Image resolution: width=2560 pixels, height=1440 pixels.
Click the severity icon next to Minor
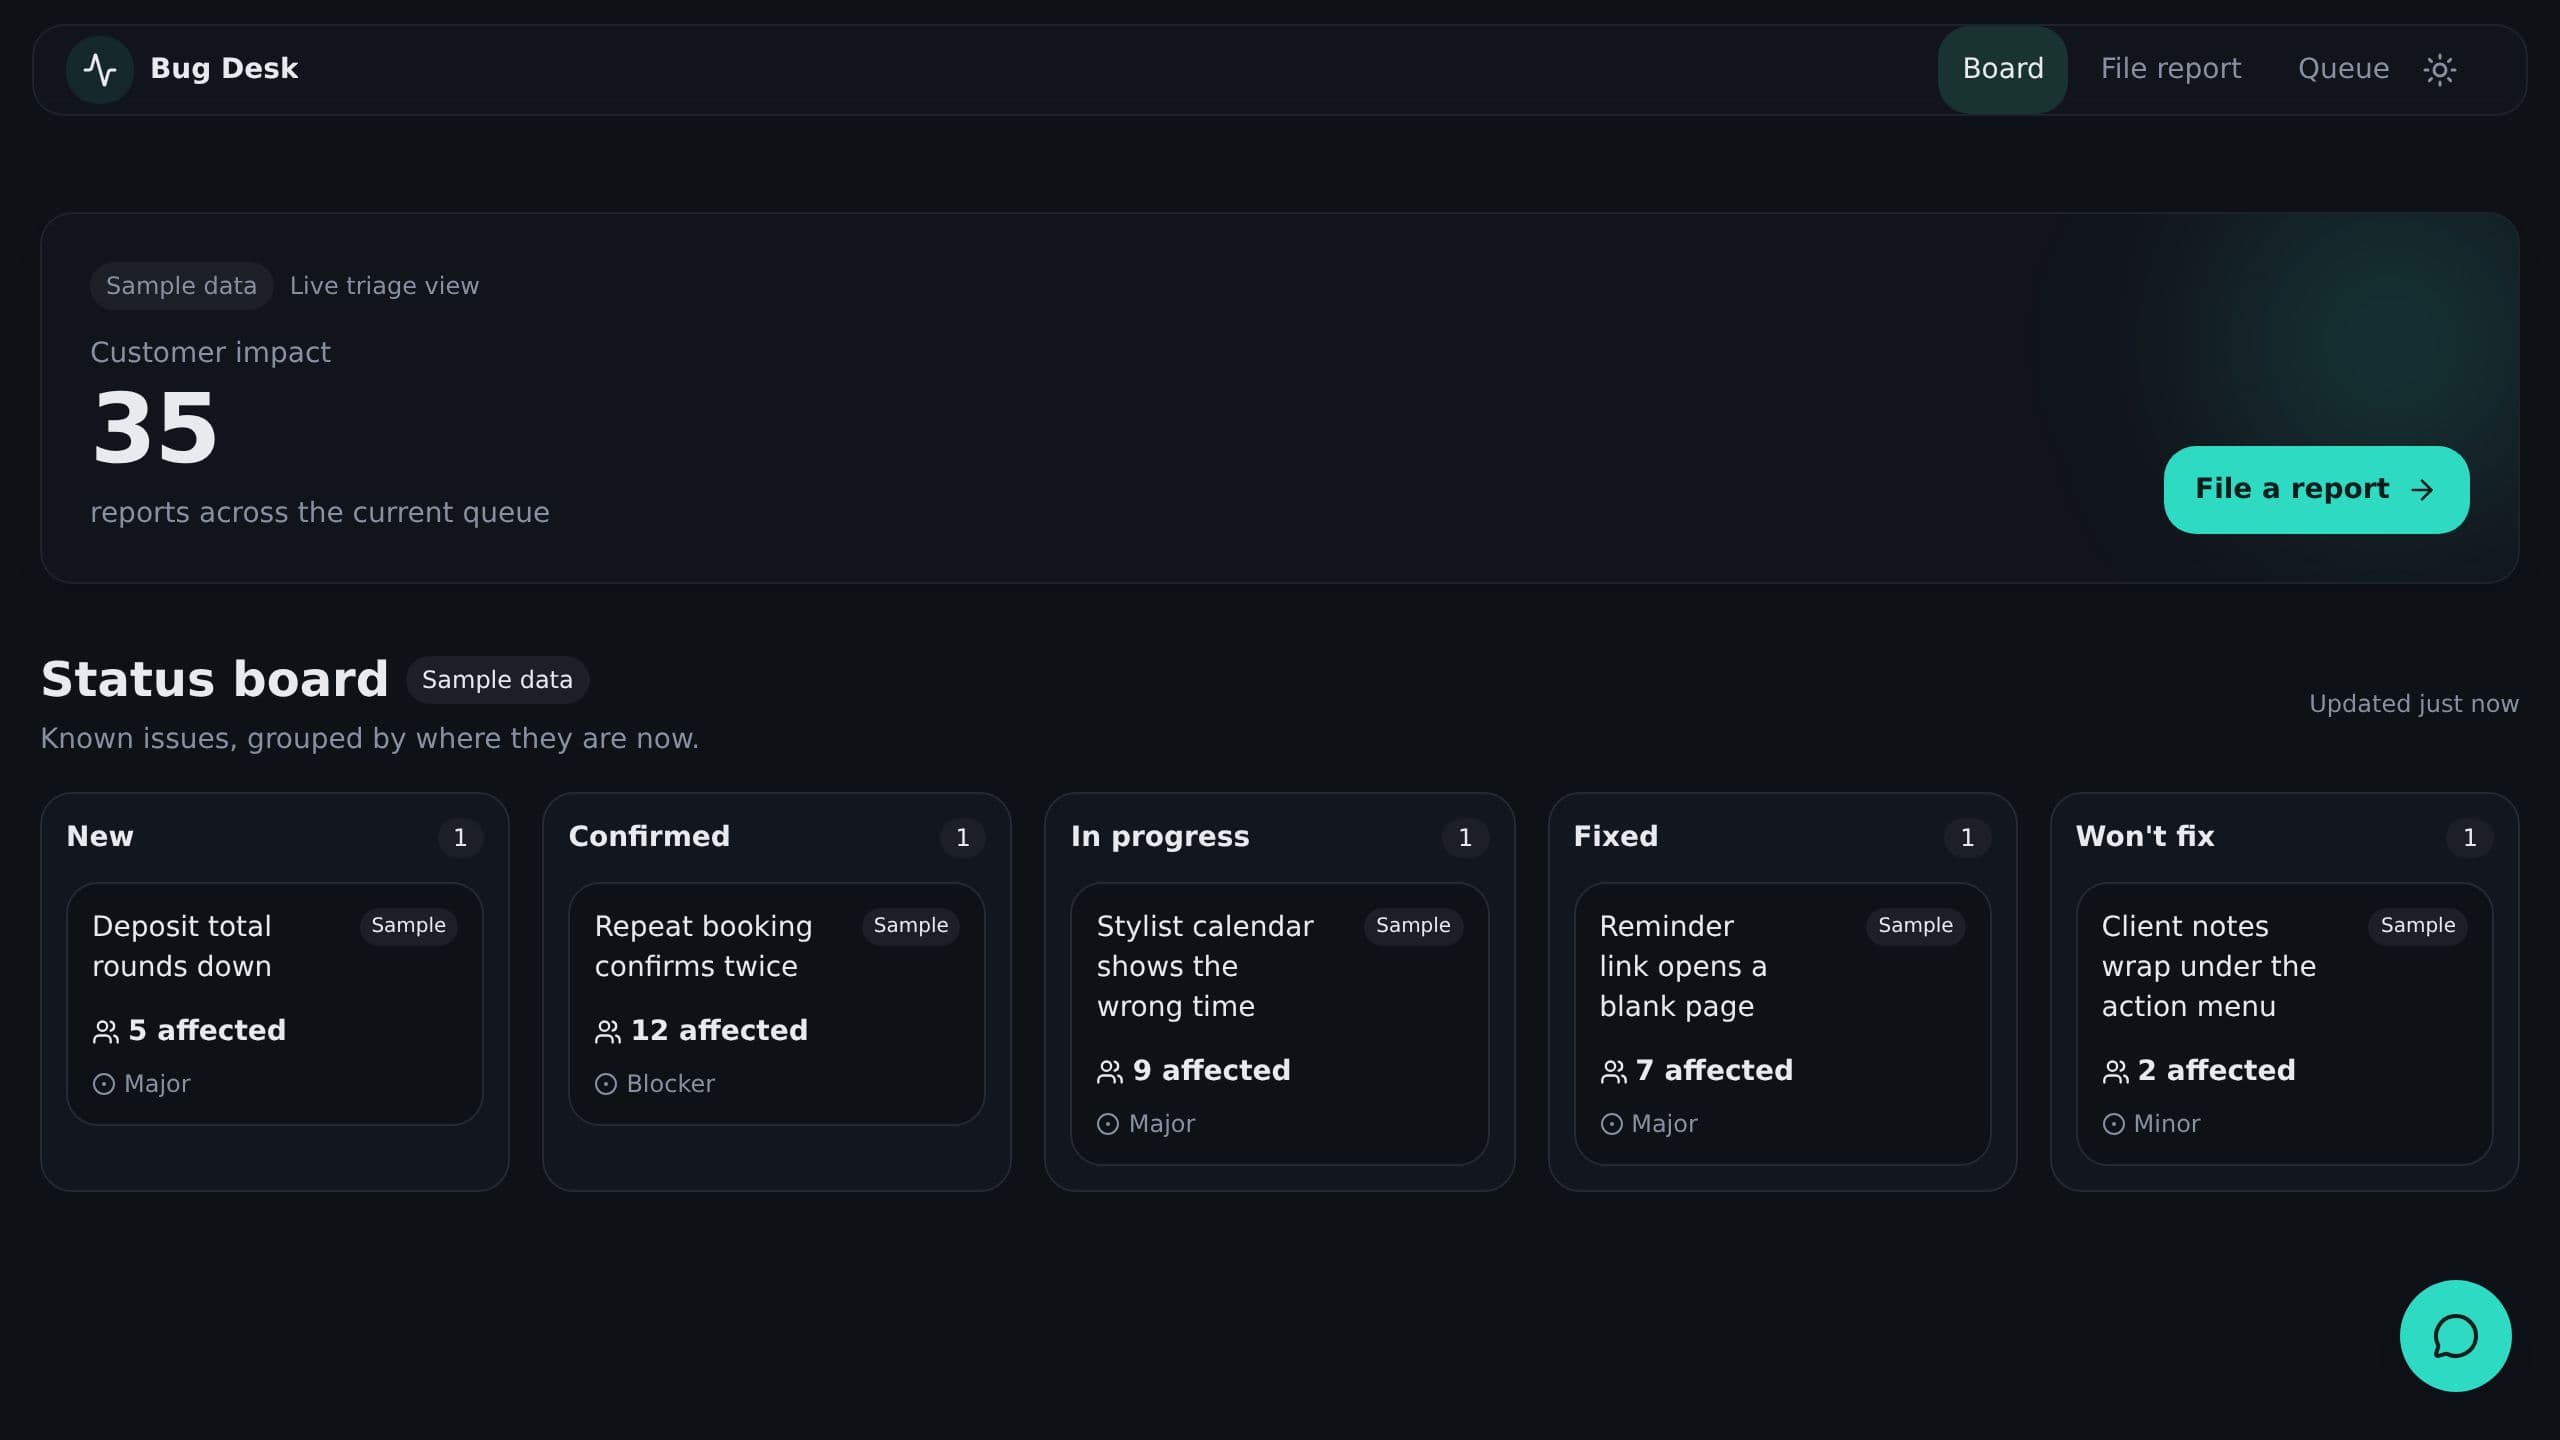pyautogui.click(x=2113, y=1124)
